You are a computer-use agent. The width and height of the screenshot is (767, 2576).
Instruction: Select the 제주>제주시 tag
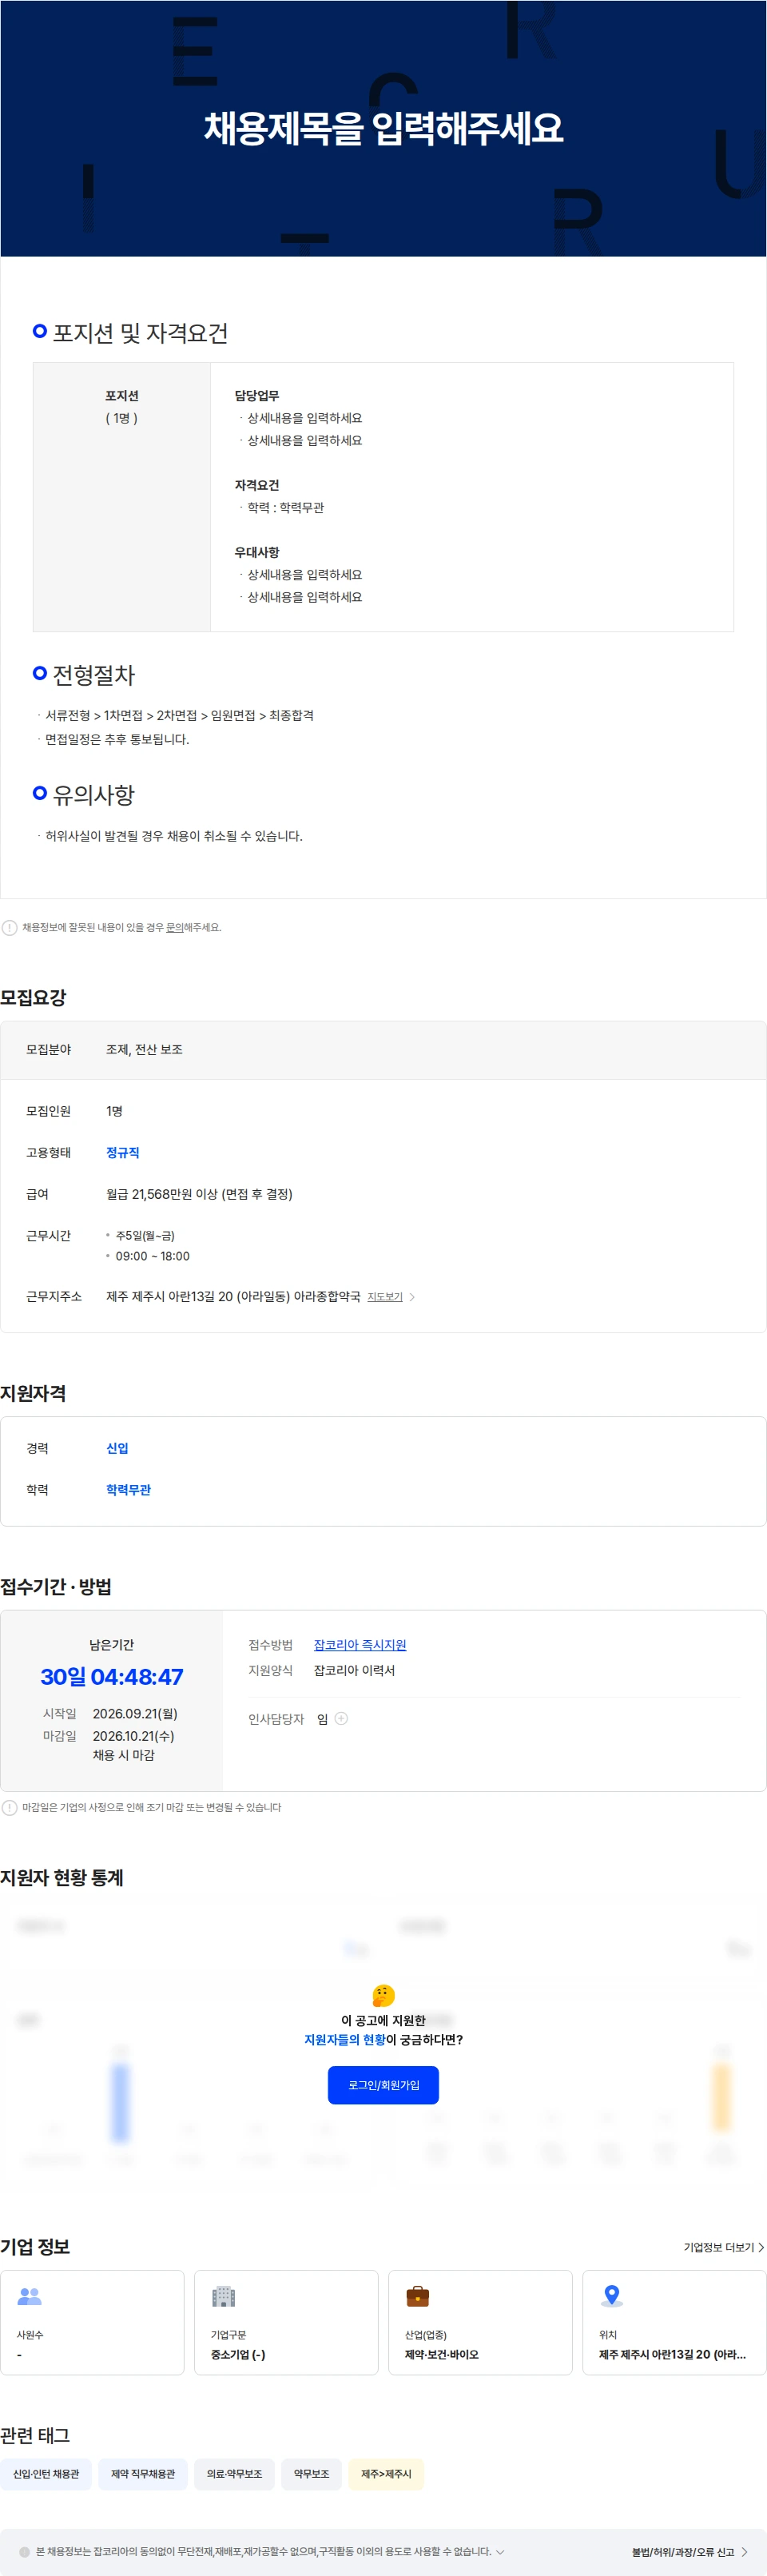386,2474
